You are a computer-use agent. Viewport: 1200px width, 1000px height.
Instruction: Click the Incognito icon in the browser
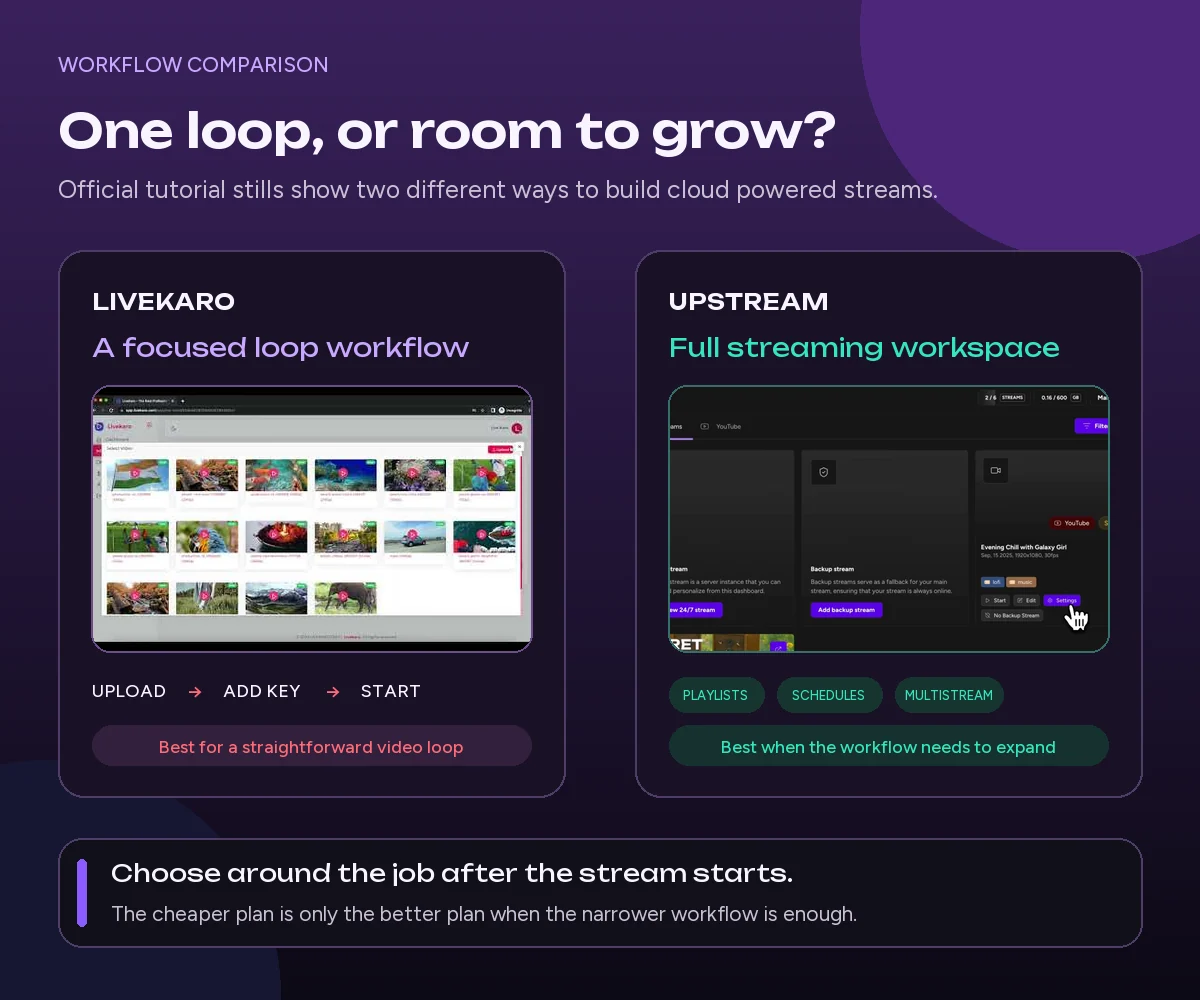(x=502, y=410)
